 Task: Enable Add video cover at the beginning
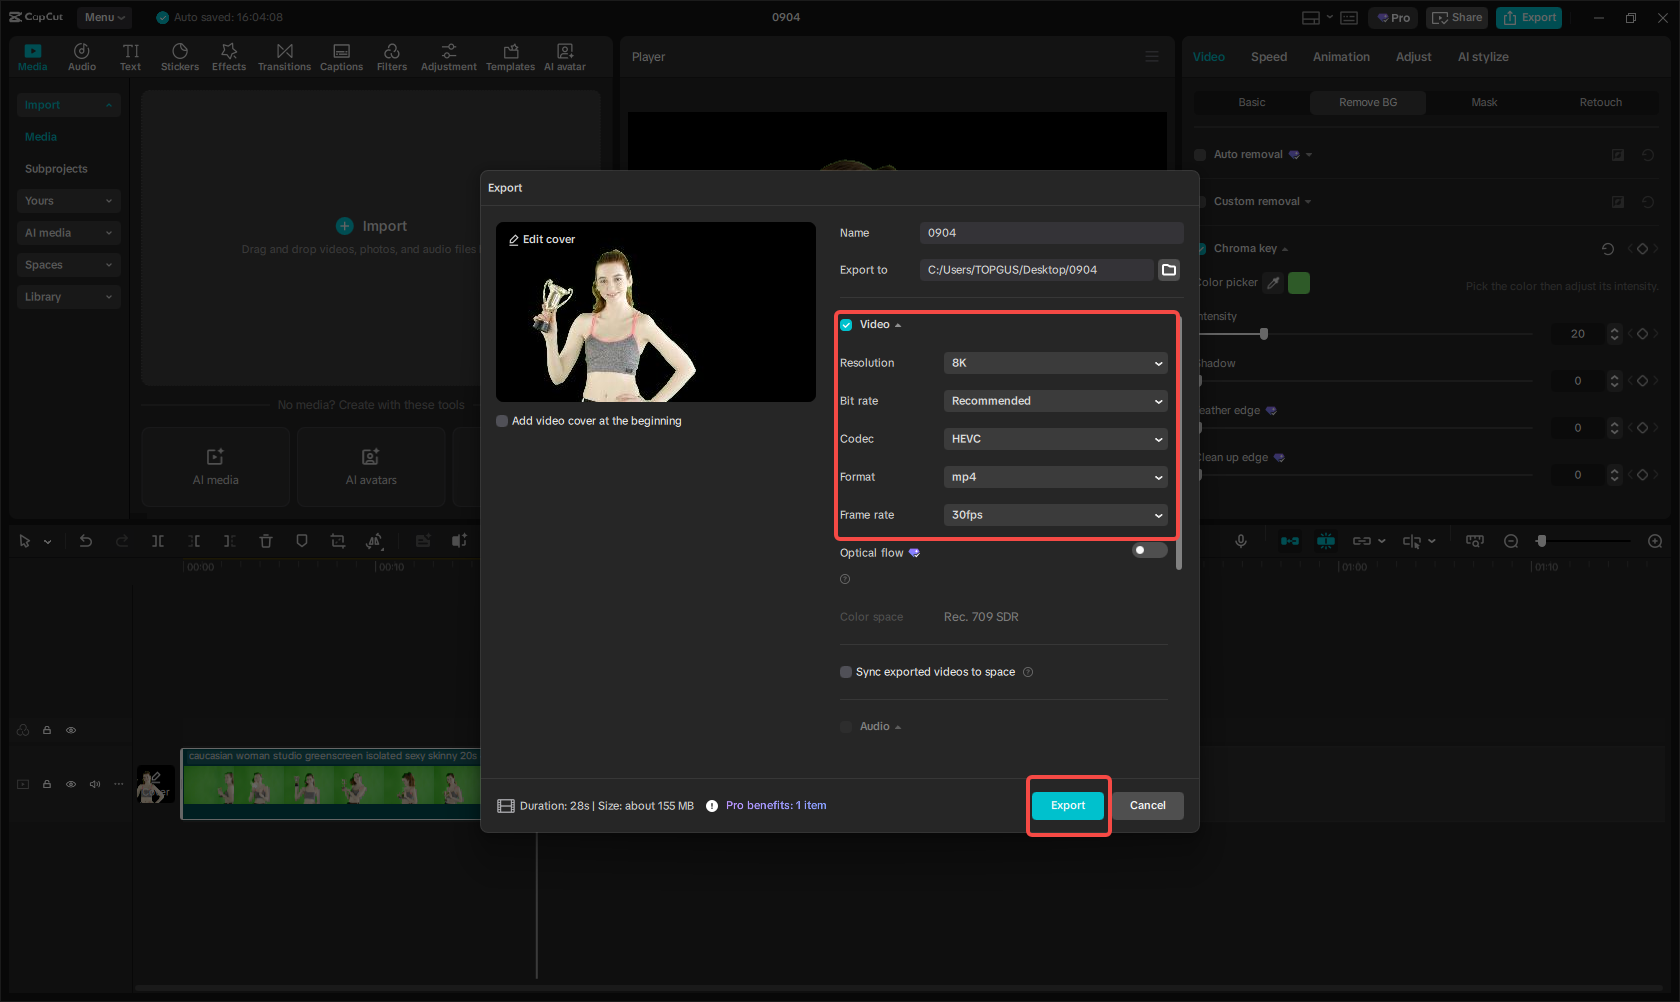[x=502, y=421]
